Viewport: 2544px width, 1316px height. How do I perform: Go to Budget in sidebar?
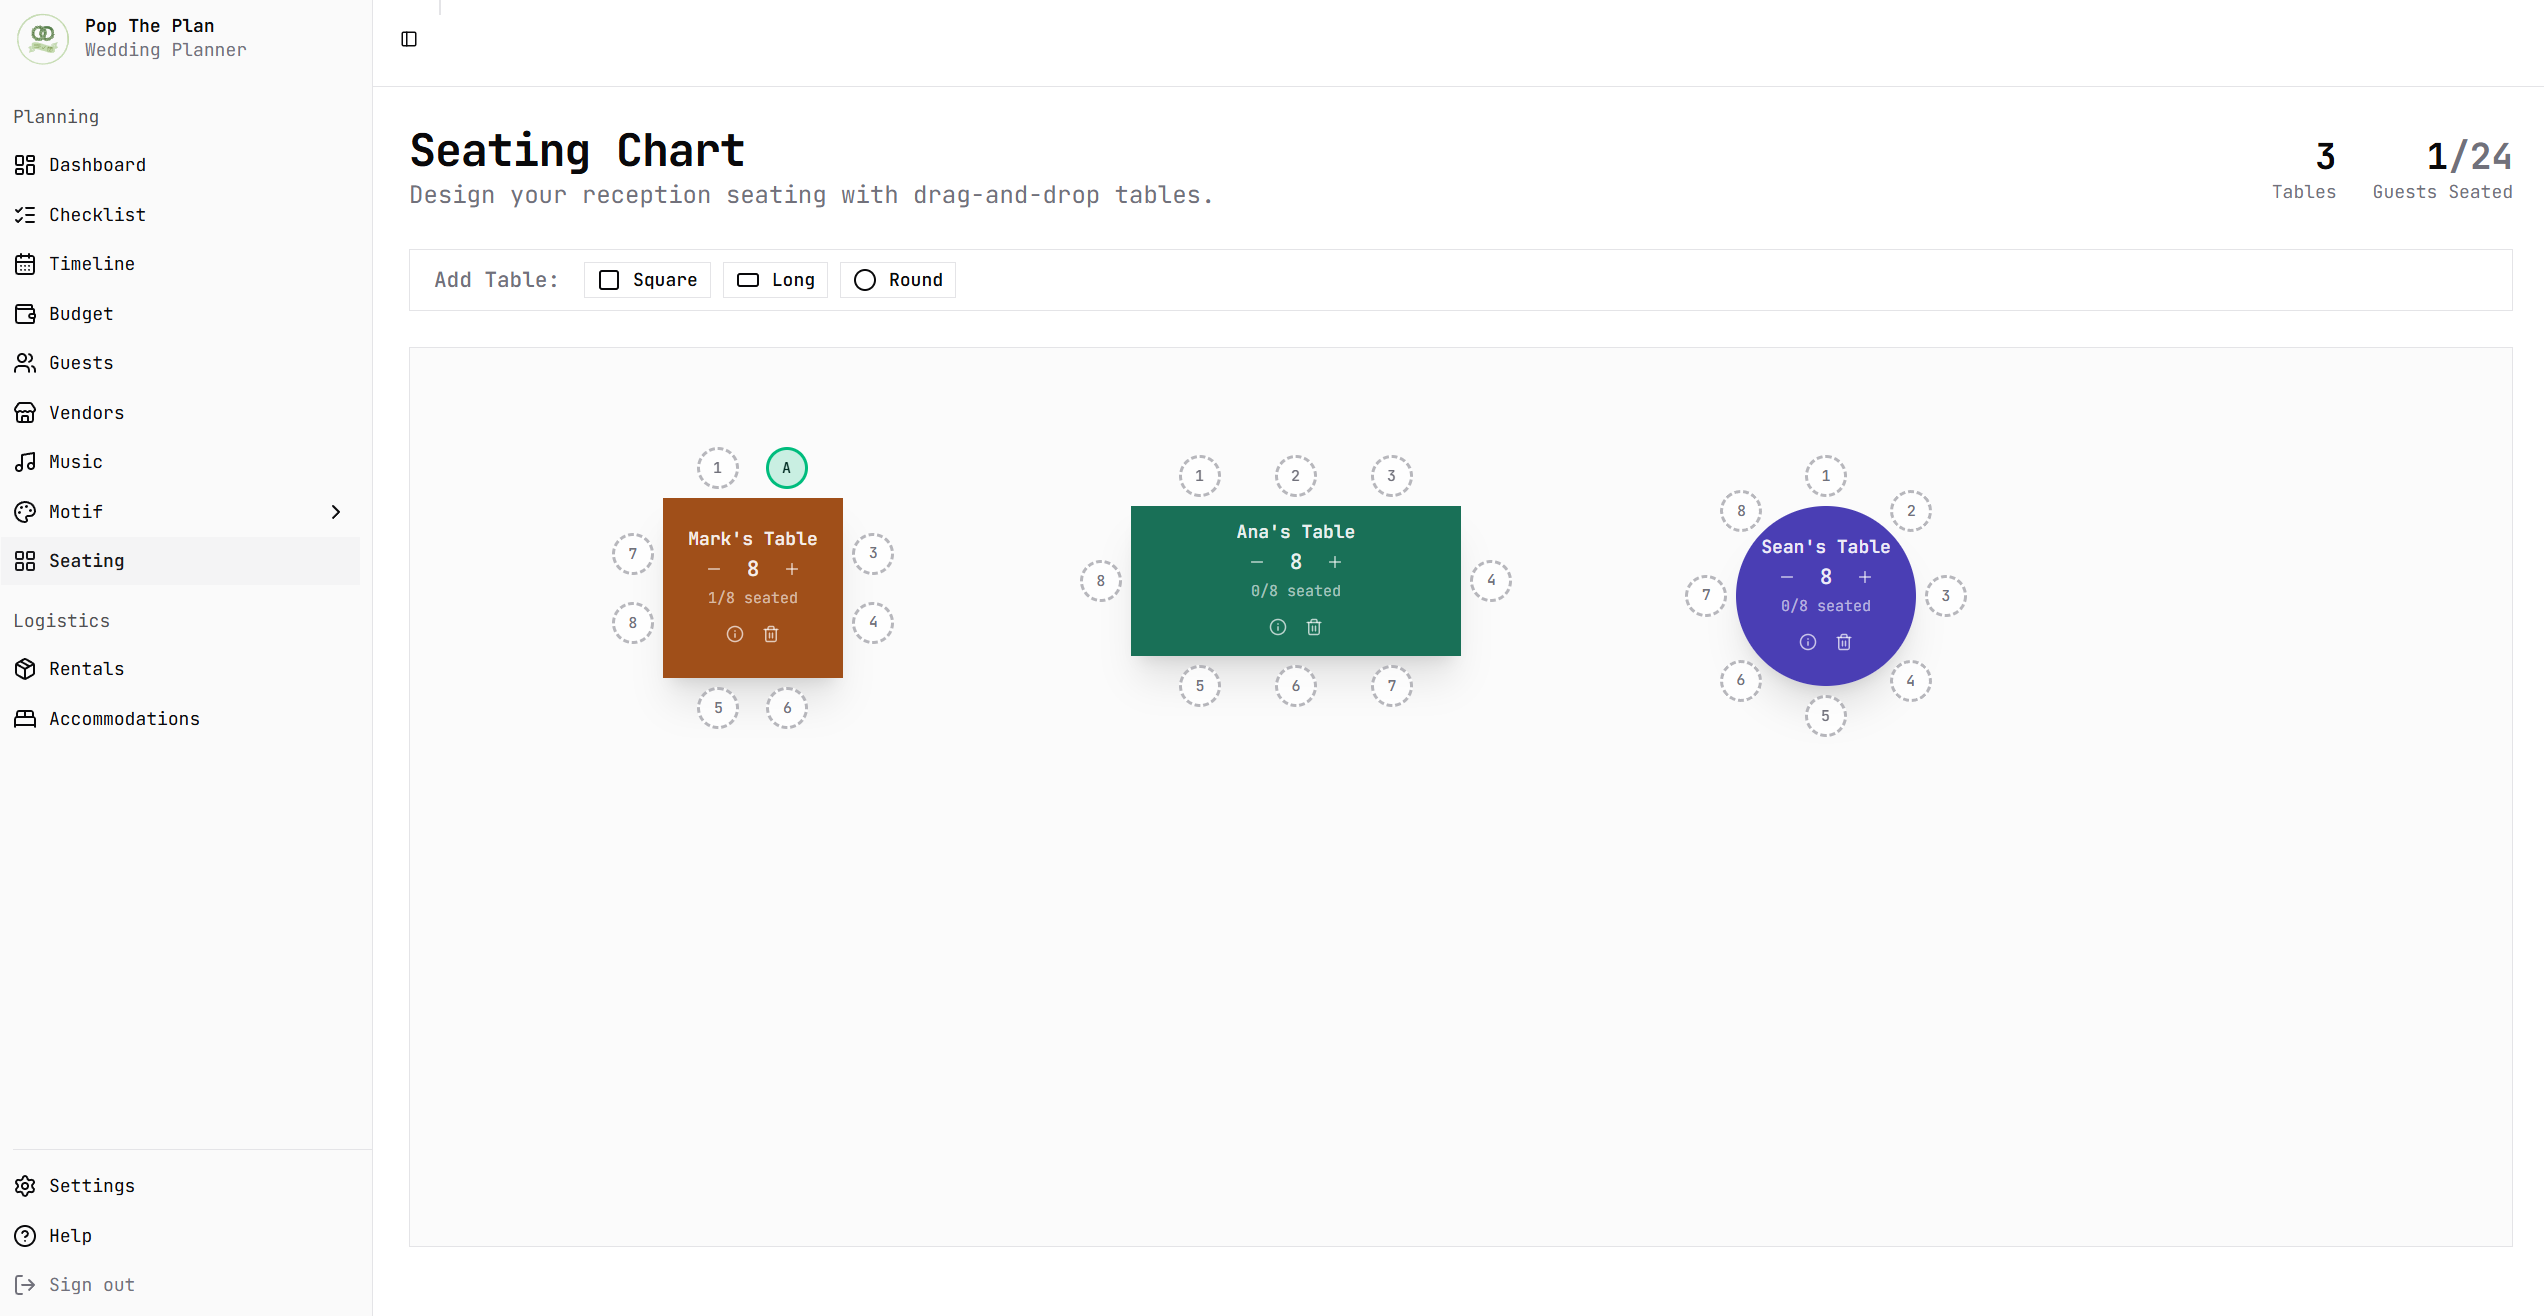pyautogui.click(x=81, y=314)
